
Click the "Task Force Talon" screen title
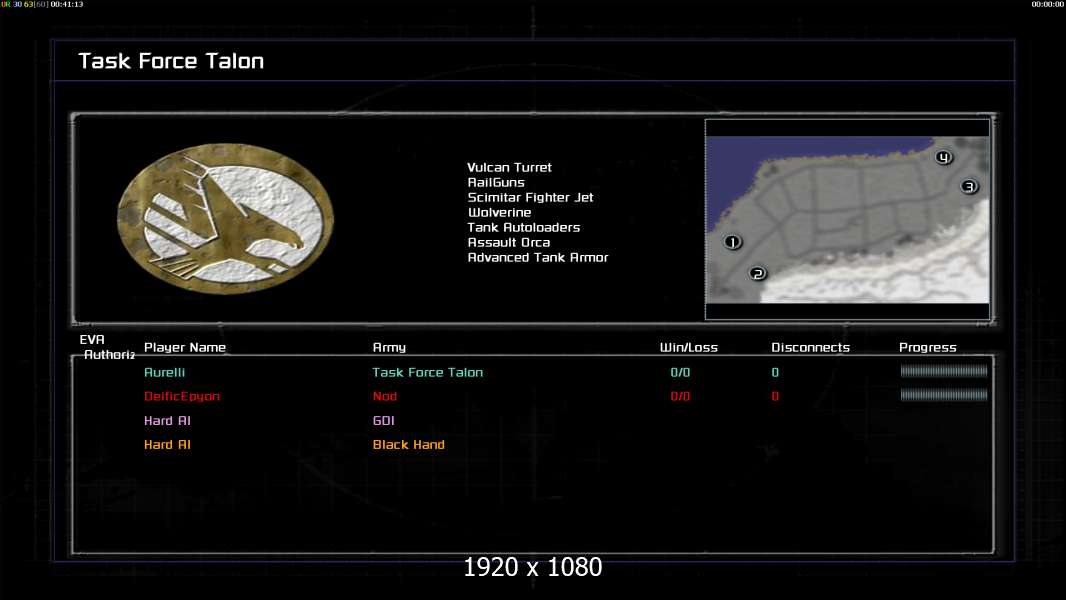[x=171, y=61]
